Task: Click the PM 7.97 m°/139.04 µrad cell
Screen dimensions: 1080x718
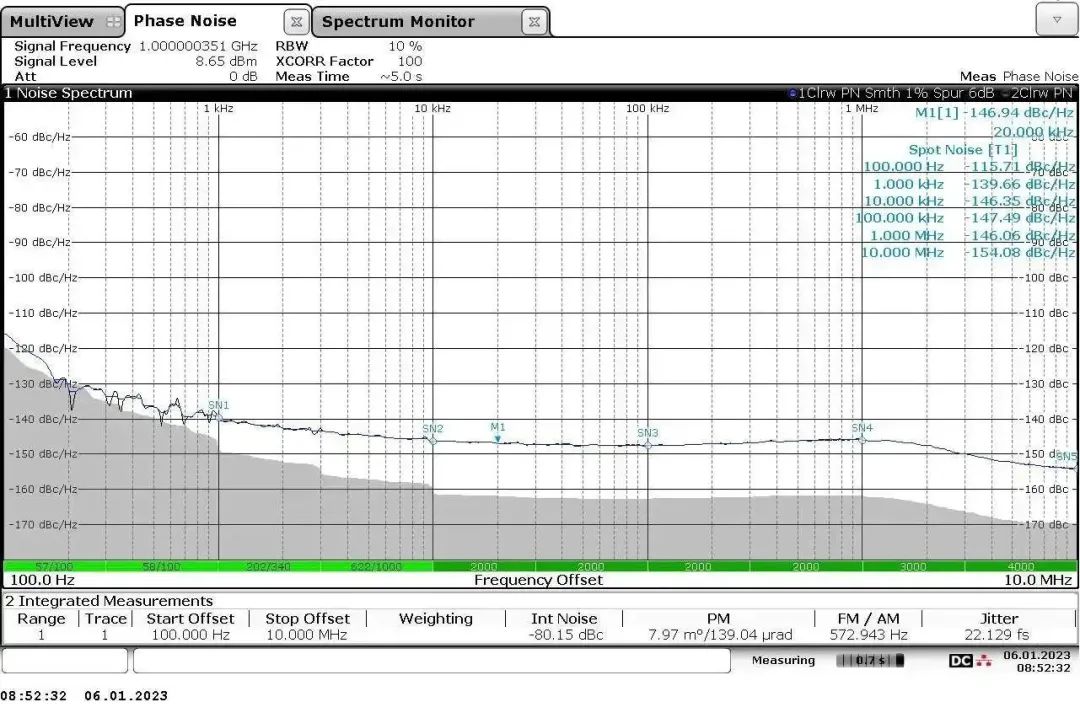Action: pos(720,635)
